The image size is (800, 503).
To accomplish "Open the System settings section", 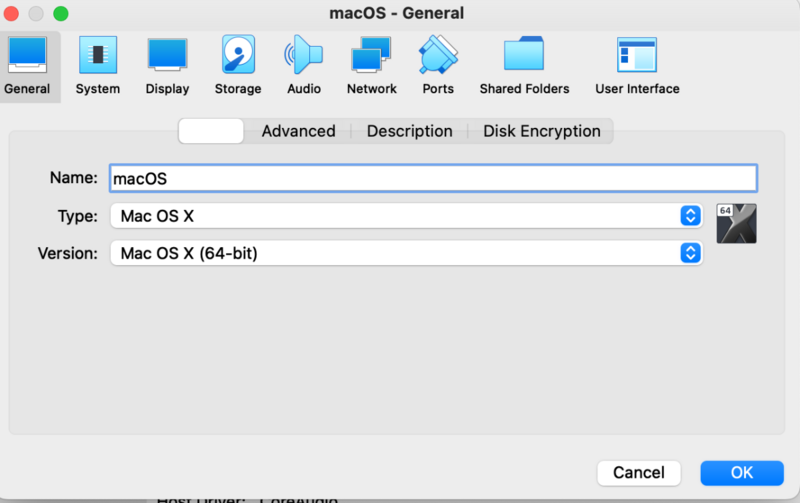I will pos(98,66).
